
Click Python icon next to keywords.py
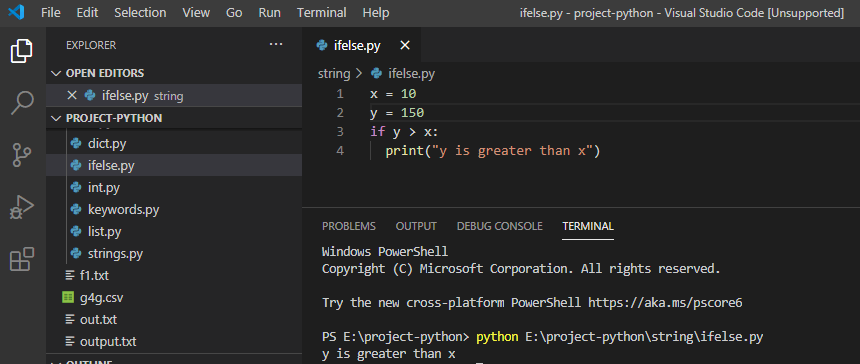click(x=76, y=209)
